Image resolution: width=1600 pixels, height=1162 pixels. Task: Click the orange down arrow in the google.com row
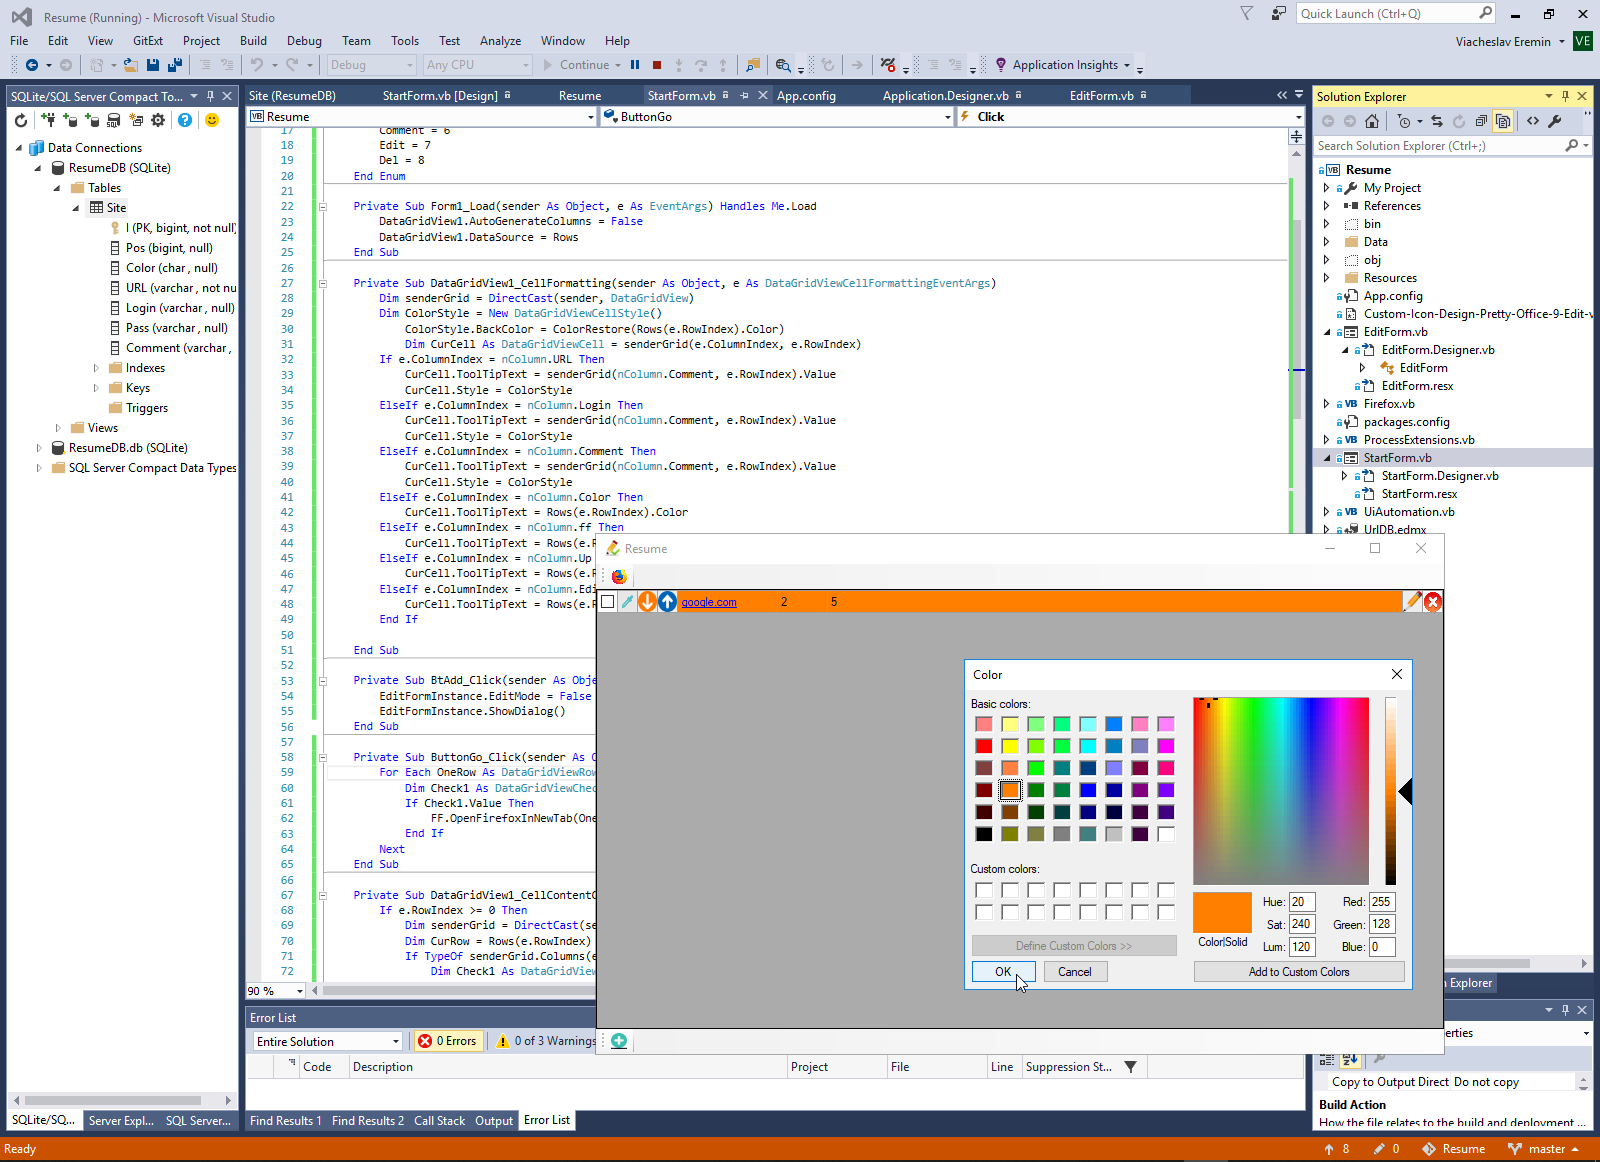[647, 601]
